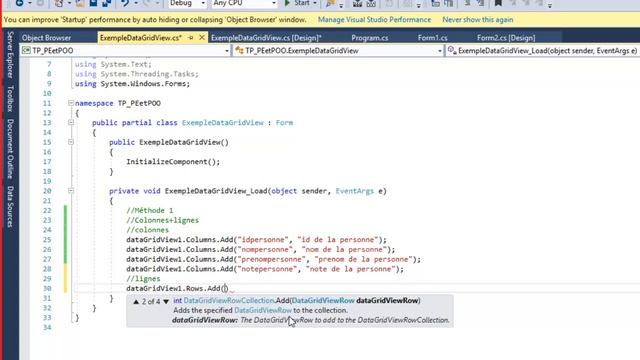Open the toolbar overflow options arrow

point(550,5)
